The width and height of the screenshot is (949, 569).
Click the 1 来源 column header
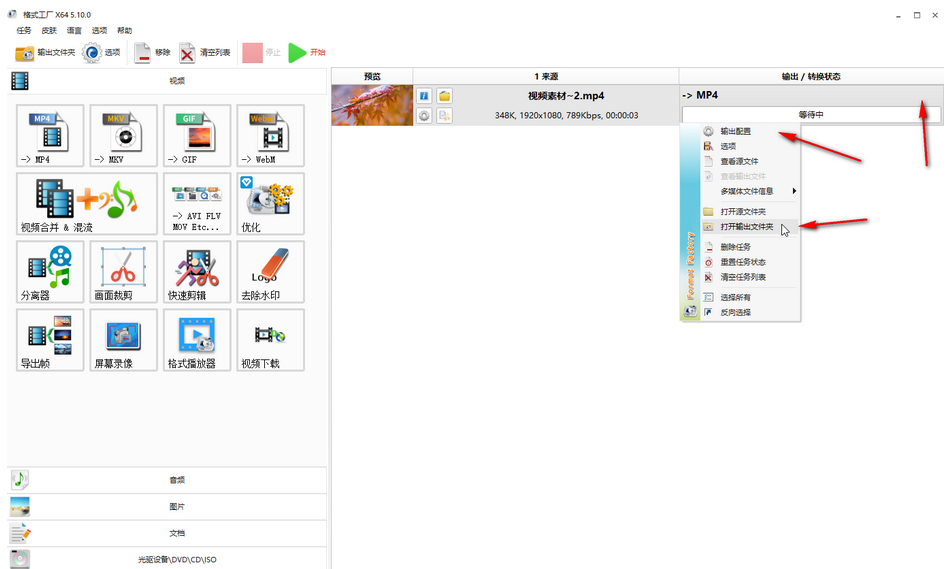point(546,76)
